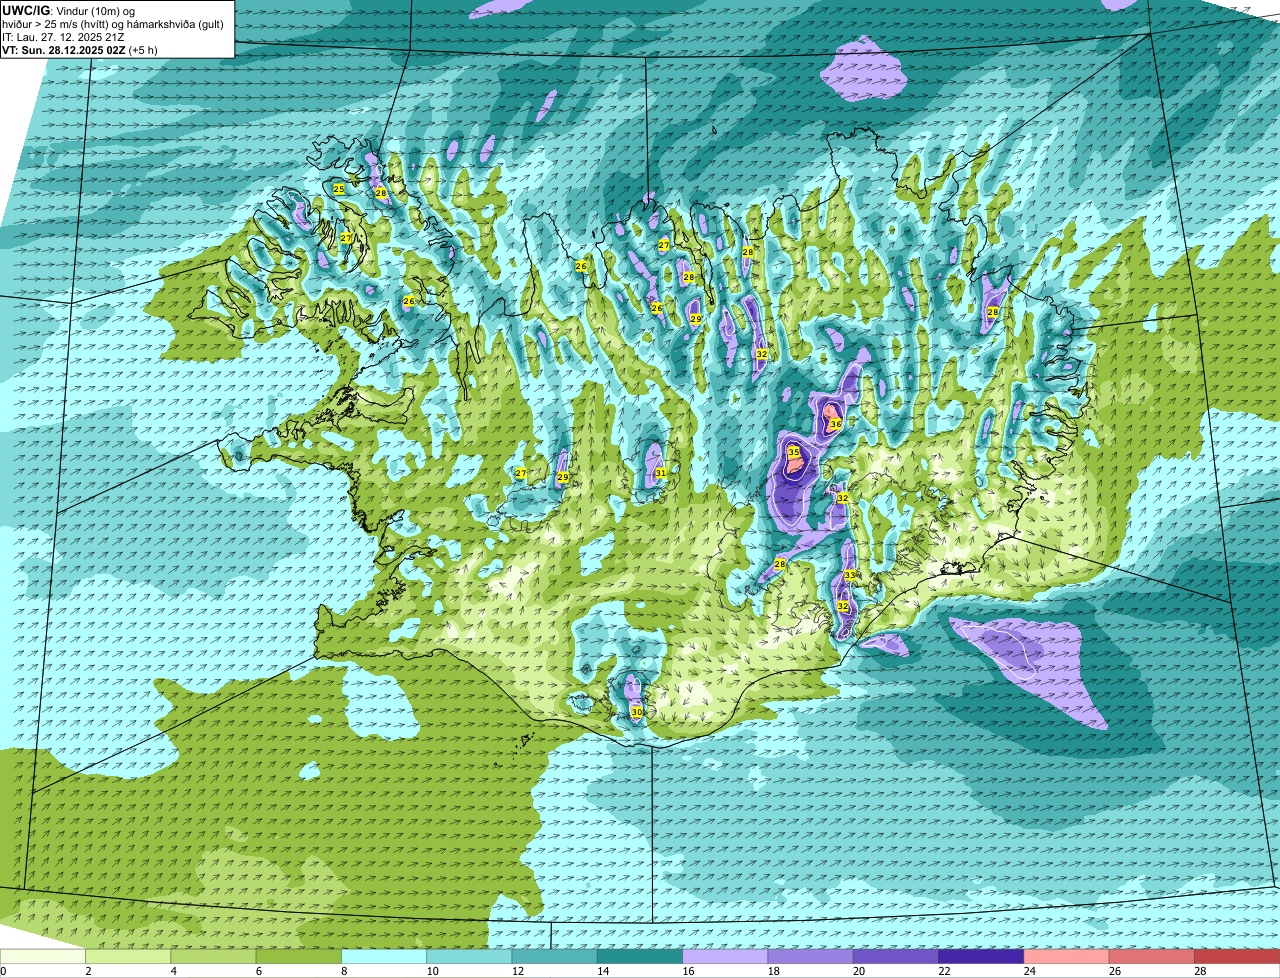This screenshot has height=978, width=1280.
Task: Click the 6–8 m/s olive green legend swatch
Action: (299, 956)
